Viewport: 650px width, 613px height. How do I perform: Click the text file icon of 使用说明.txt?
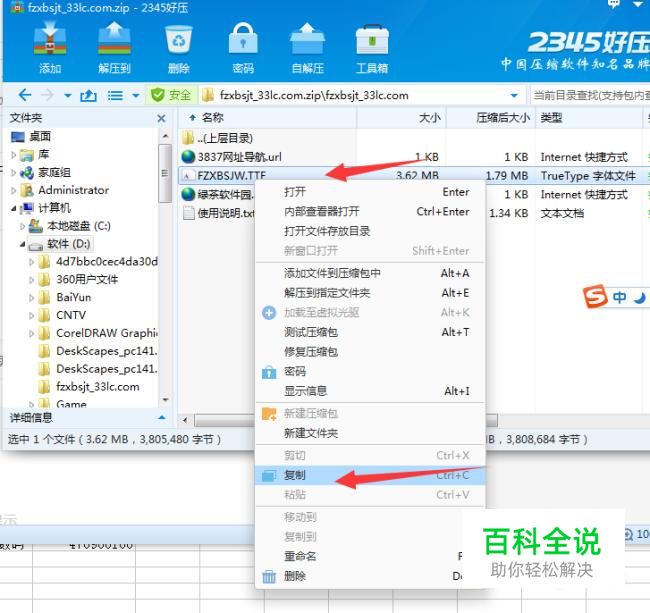tap(189, 213)
